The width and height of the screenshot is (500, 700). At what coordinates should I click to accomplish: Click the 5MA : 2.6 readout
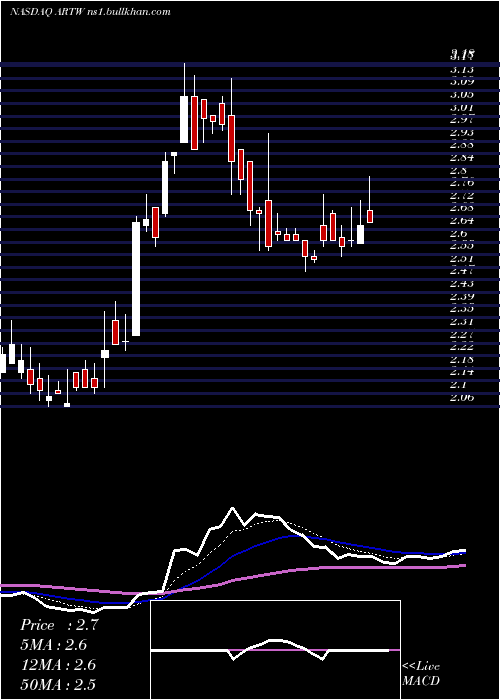(53, 645)
